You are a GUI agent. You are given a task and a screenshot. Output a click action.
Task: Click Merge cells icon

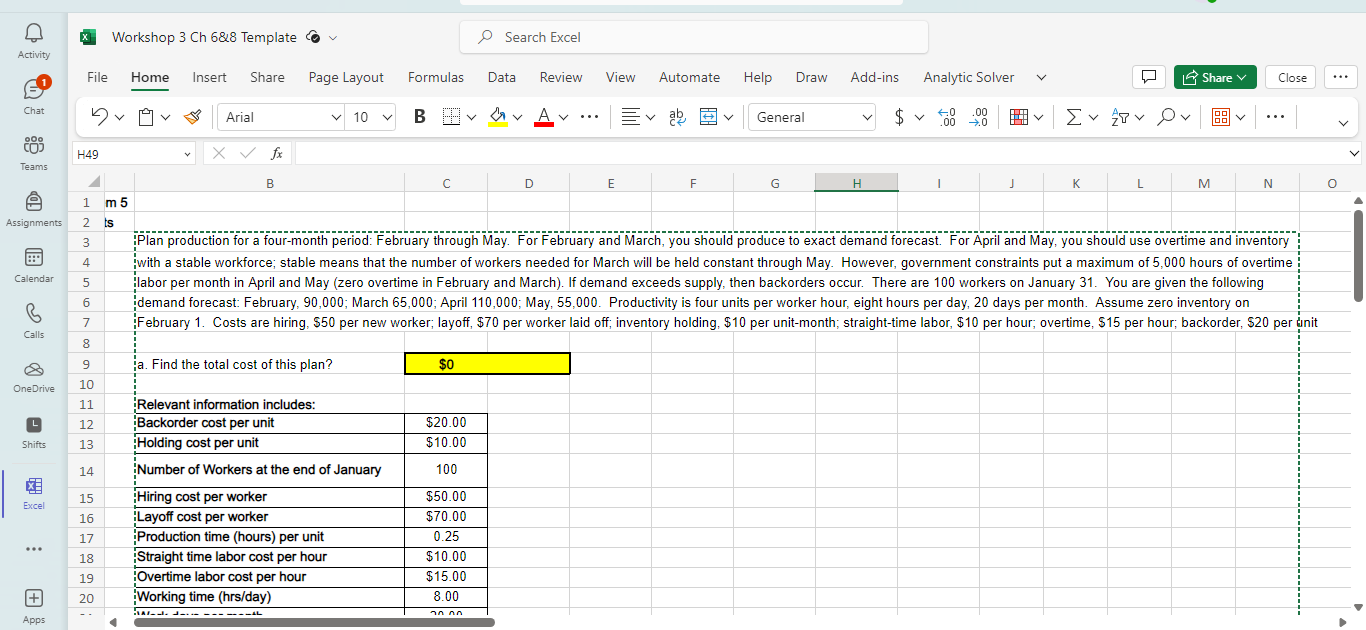coord(708,117)
